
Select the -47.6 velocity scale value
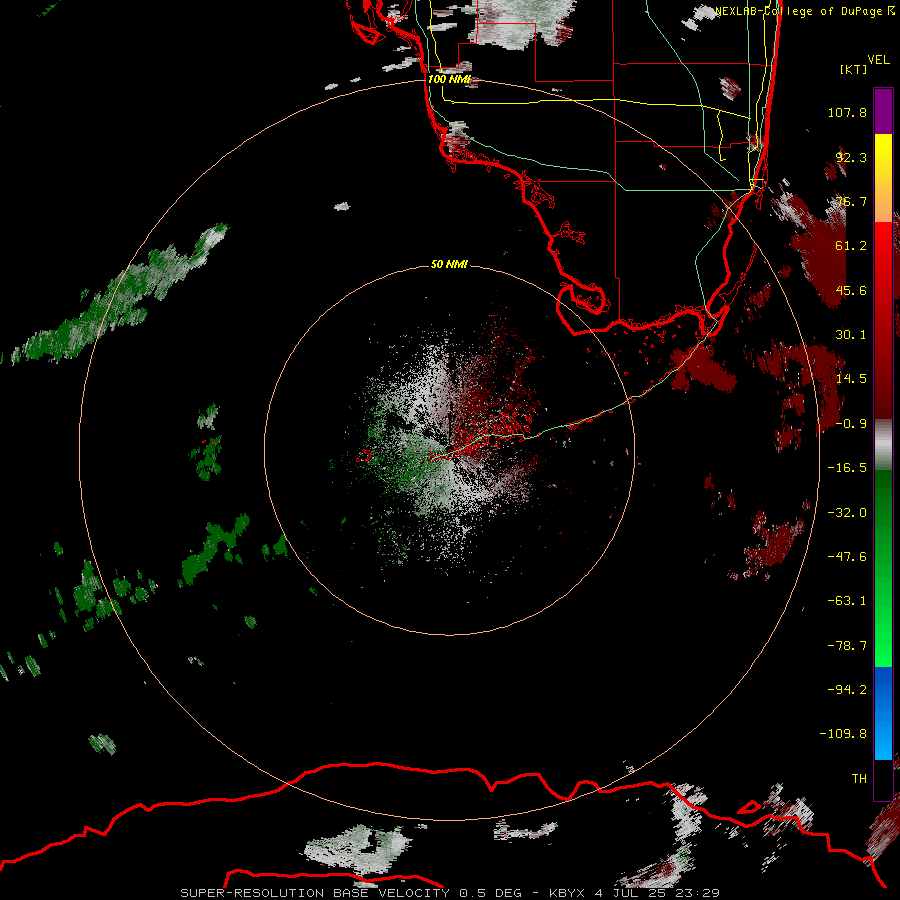(x=847, y=557)
